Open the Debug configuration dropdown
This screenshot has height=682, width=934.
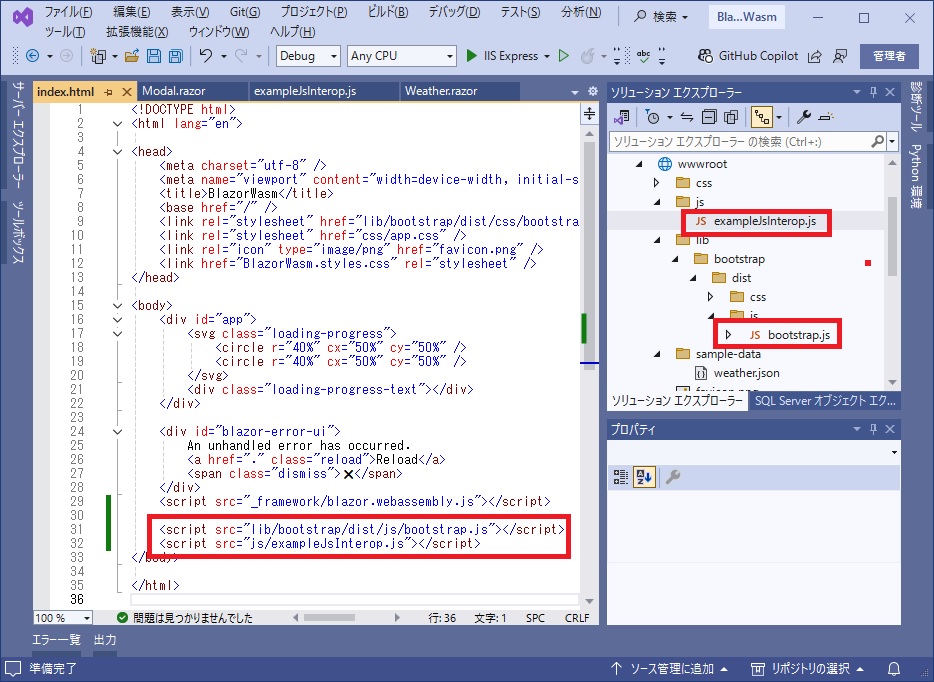click(309, 56)
